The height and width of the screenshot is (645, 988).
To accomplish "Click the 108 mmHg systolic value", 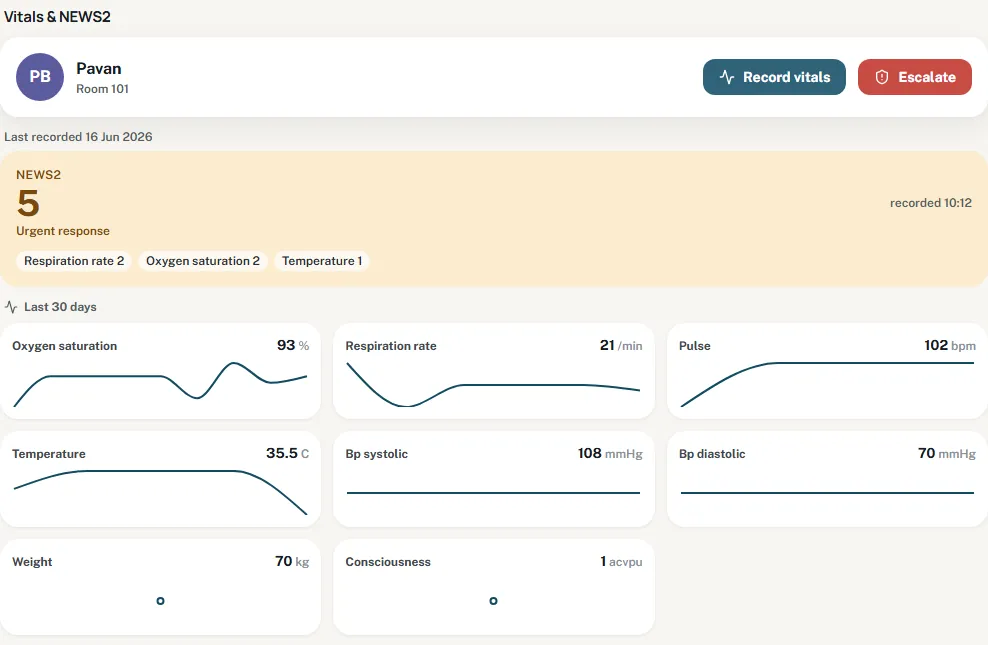I will pos(610,453).
